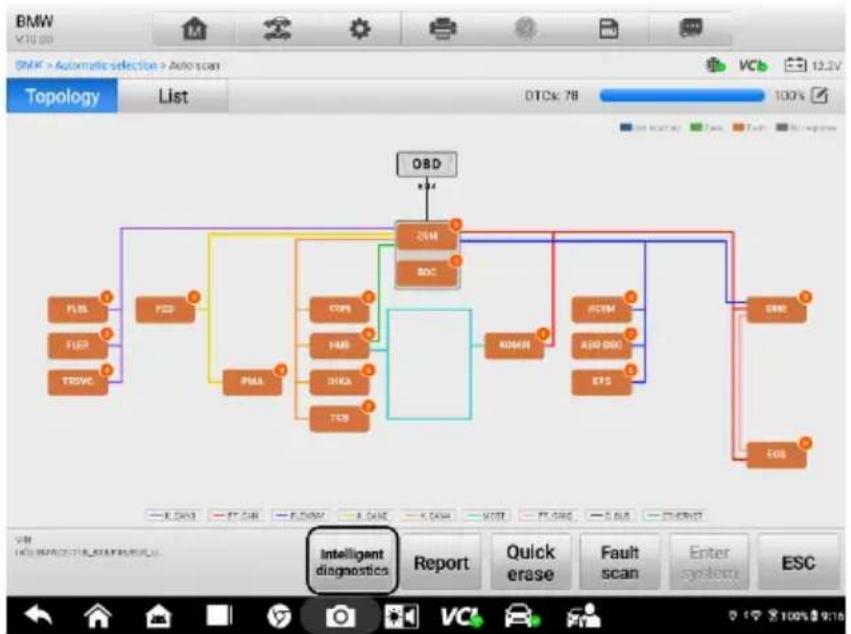Click the blue scan progress bar
This screenshot has height=634, width=851.
682,96
